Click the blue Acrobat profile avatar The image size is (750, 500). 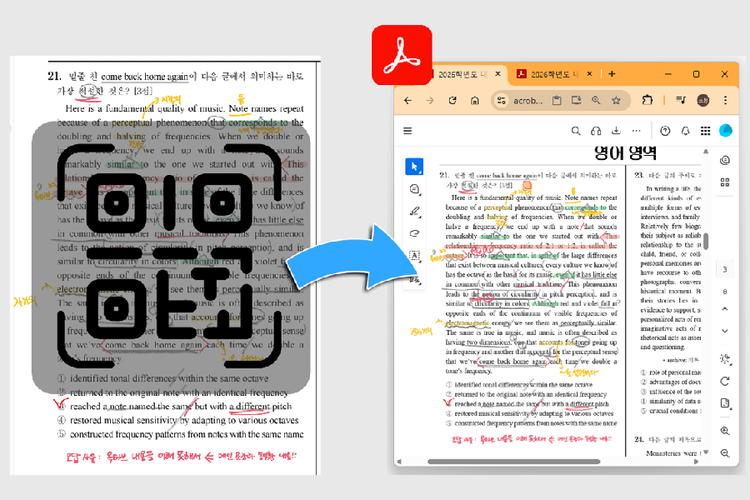point(726,131)
